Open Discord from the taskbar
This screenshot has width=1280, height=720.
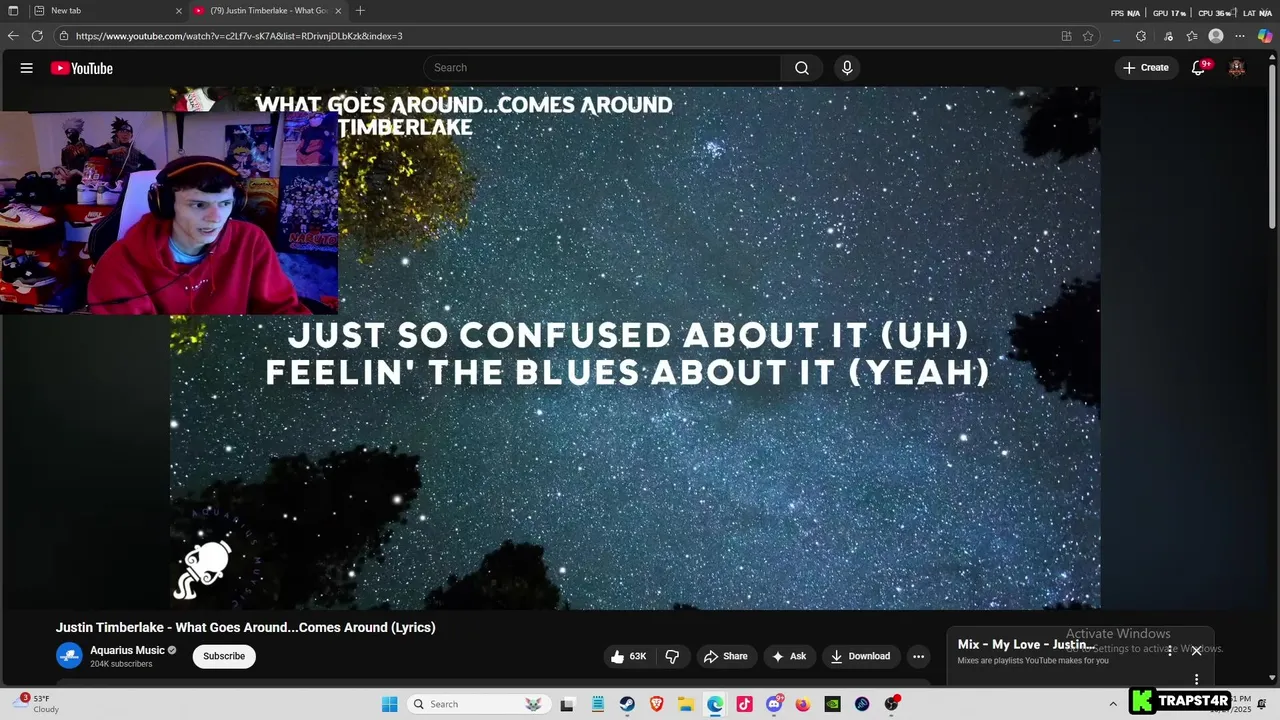(774, 704)
